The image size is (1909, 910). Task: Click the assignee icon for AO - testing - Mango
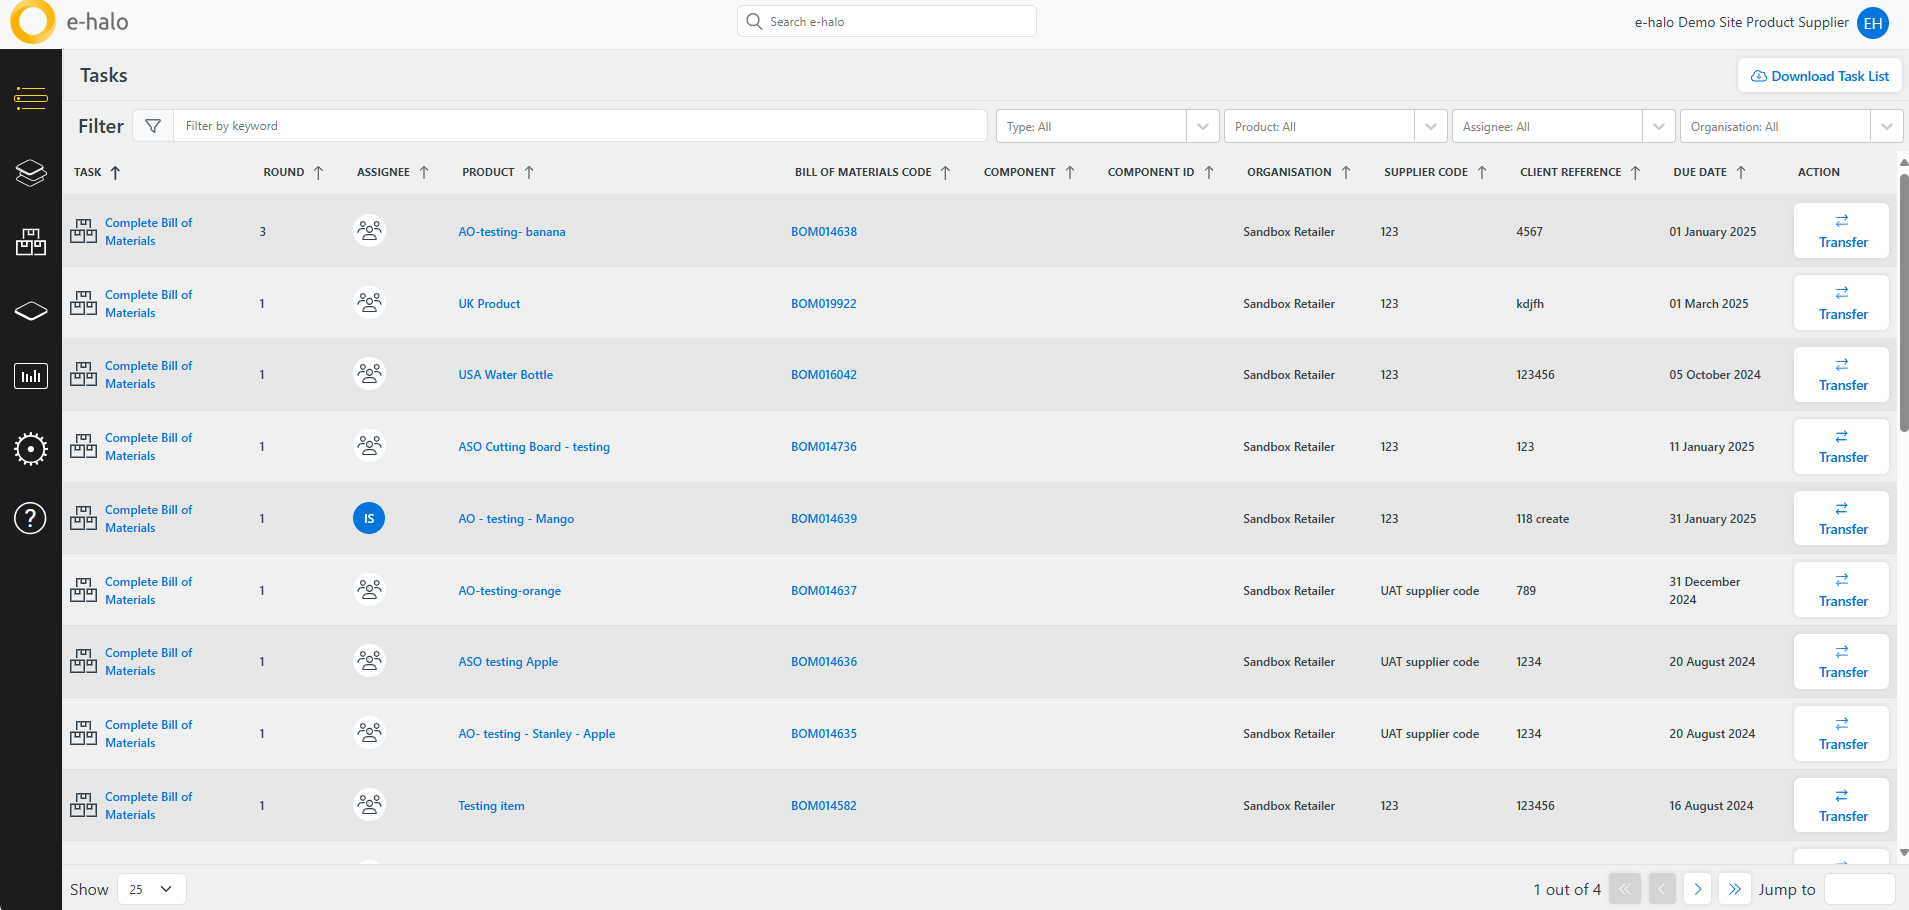pos(369,518)
